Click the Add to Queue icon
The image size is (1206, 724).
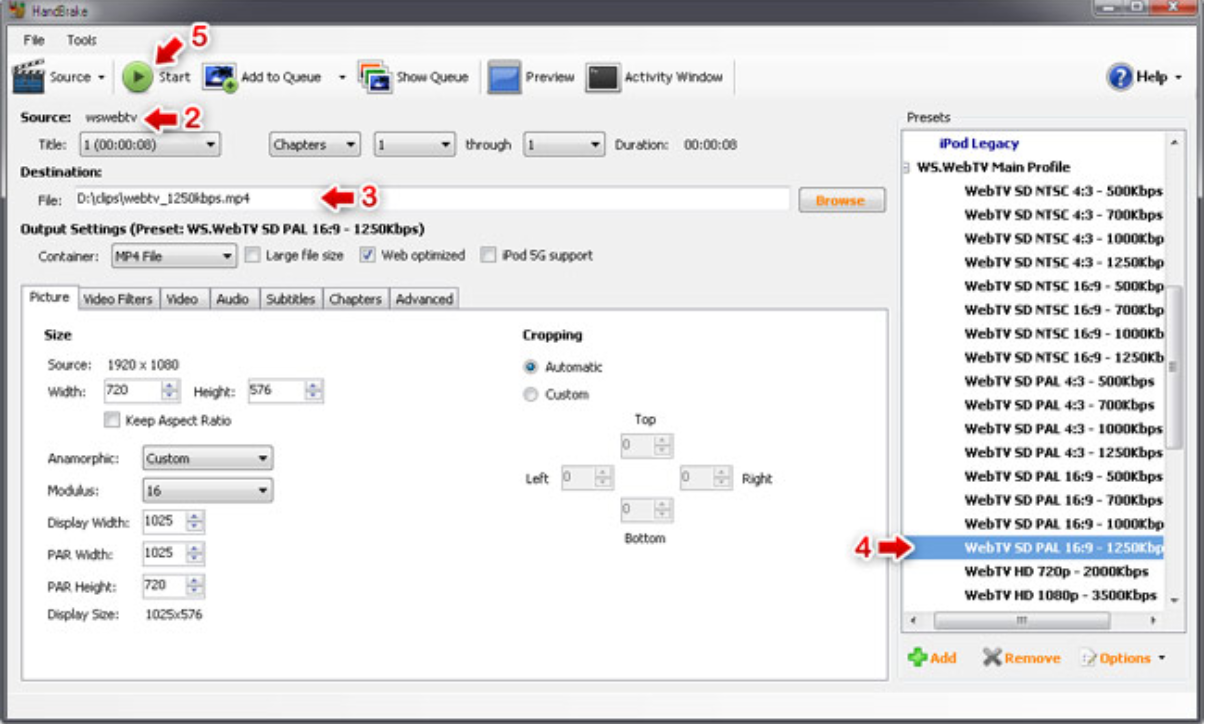219,78
